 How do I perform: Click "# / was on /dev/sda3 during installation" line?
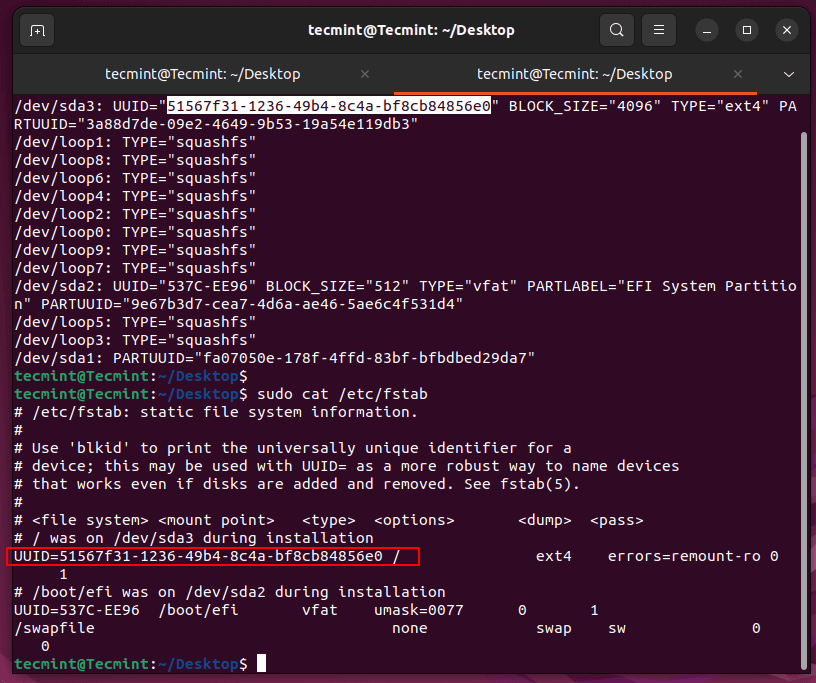coord(194,538)
